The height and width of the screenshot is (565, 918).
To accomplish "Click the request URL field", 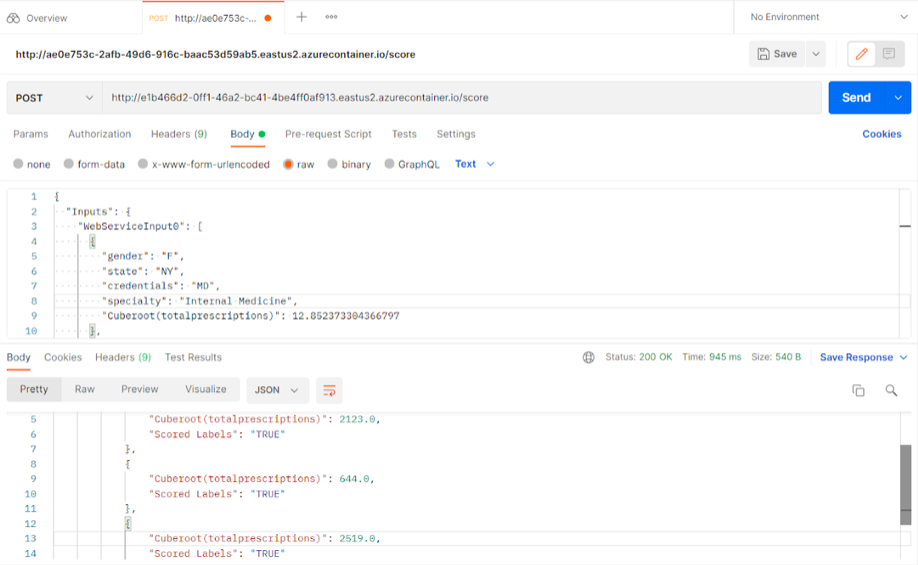I will (461, 98).
